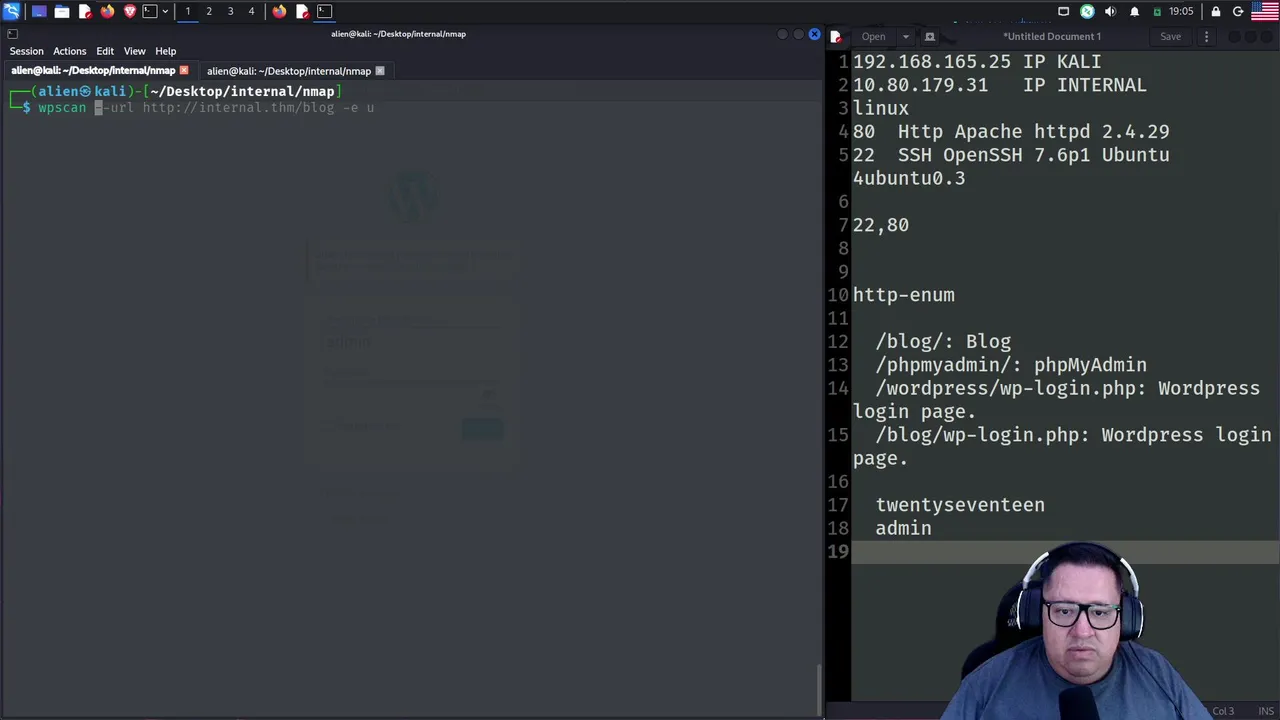This screenshot has height=720, width=1280.
Task: Click the INS indicator in editor status bar
Action: (x=1265, y=711)
